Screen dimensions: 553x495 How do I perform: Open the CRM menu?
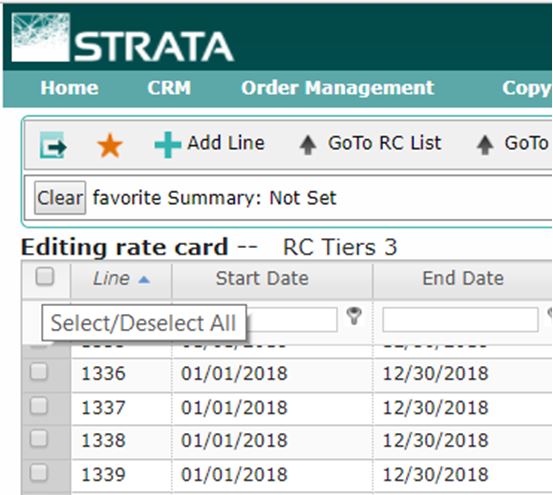tap(169, 87)
